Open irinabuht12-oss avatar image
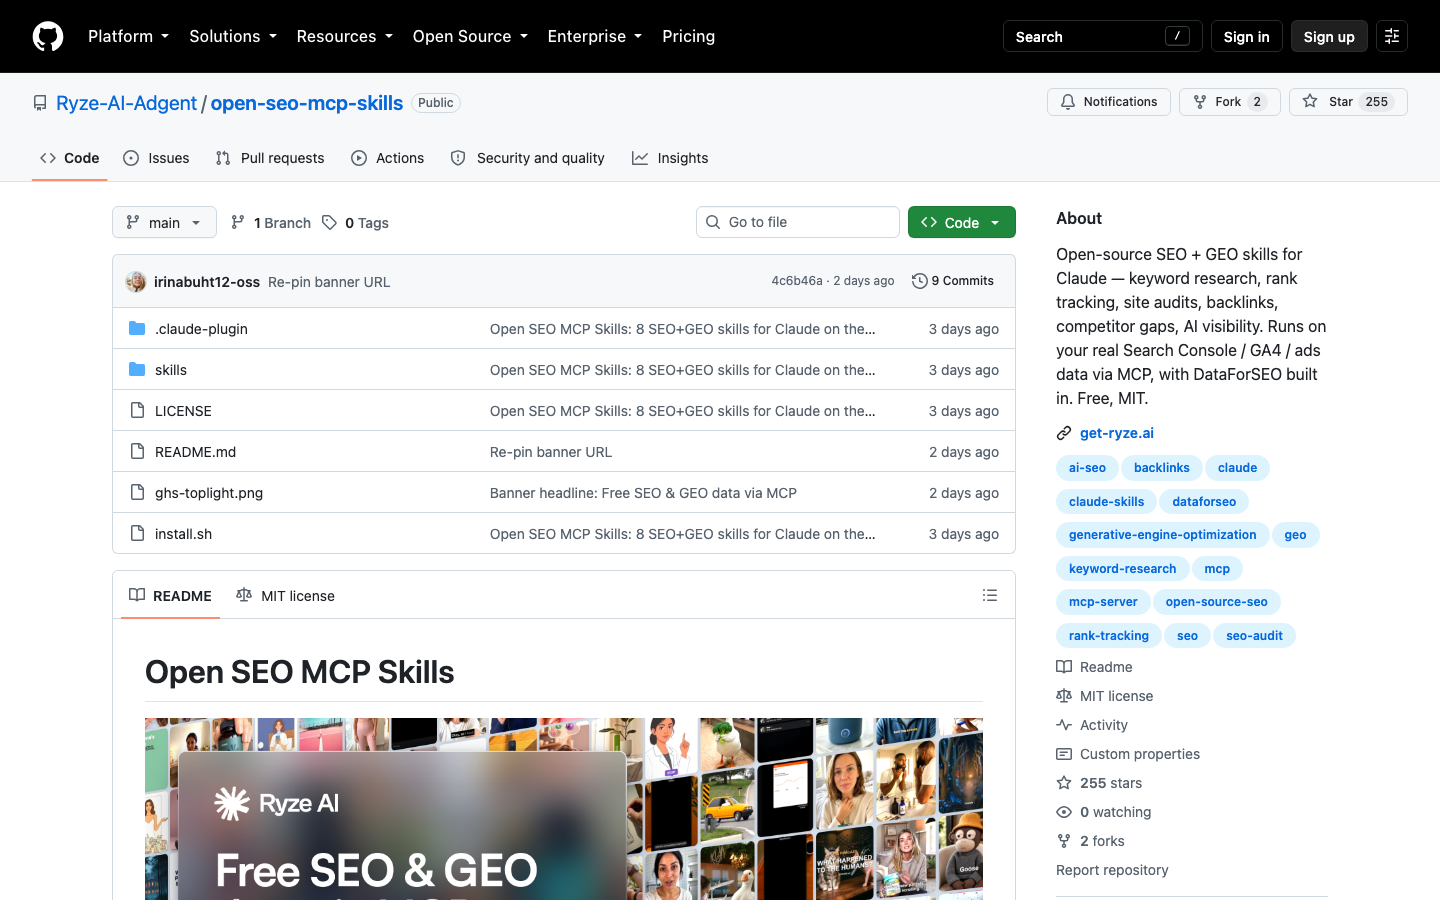This screenshot has height=900, width=1440. coord(136,282)
